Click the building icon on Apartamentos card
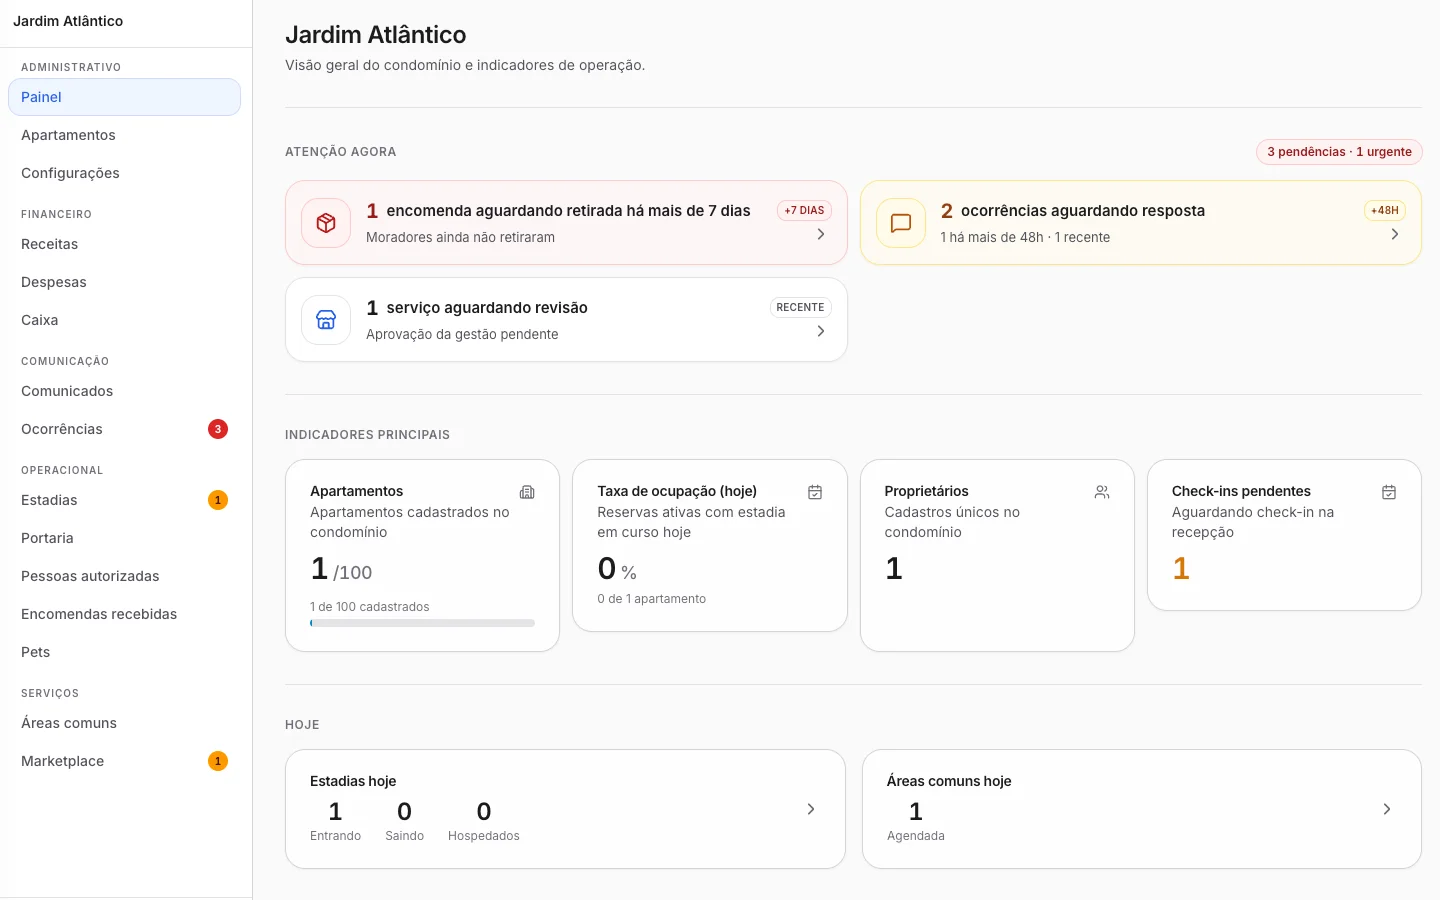 527,492
